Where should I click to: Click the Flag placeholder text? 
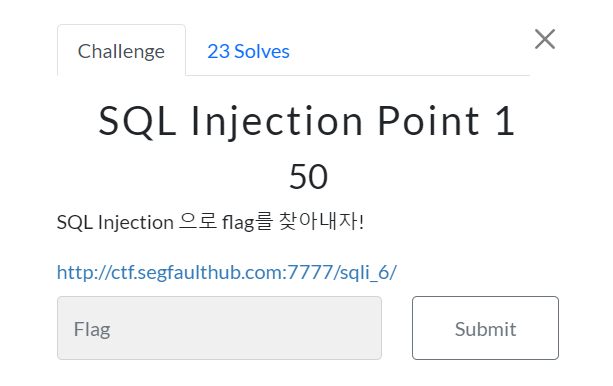[x=92, y=329]
